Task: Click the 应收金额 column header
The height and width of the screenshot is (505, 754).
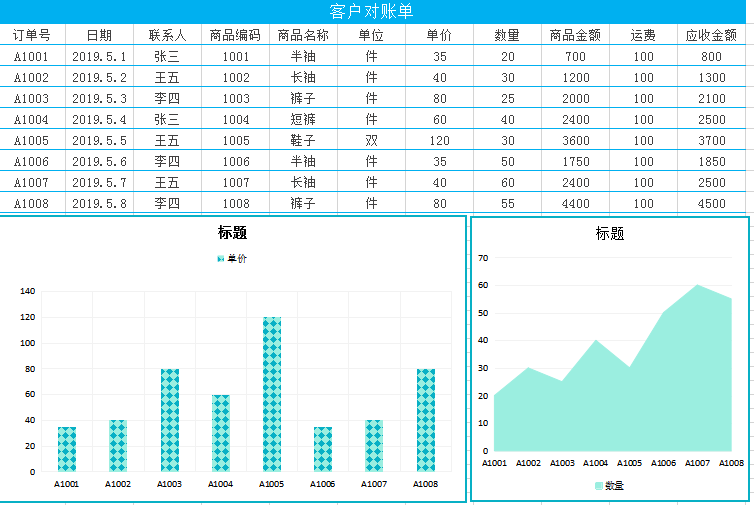Action: point(711,35)
